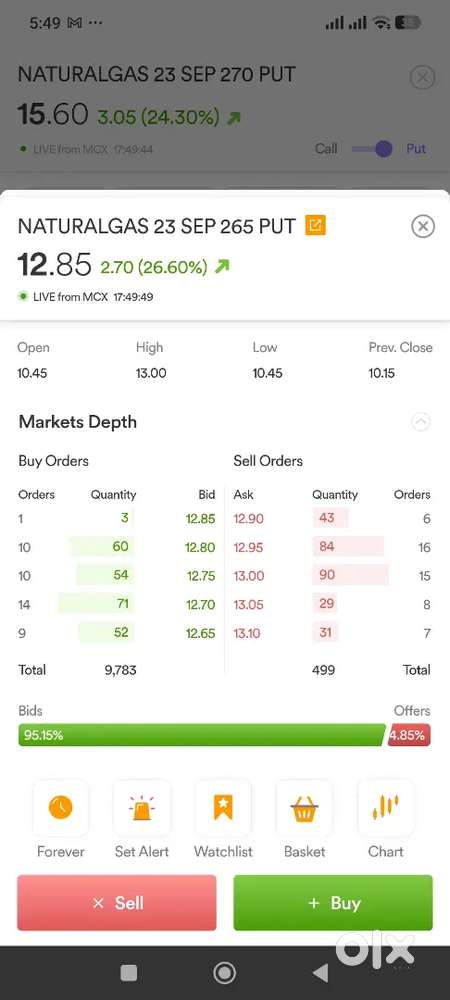450x1000 pixels.
Task: Tap the Set Alert siren icon
Action: tap(142, 808)
